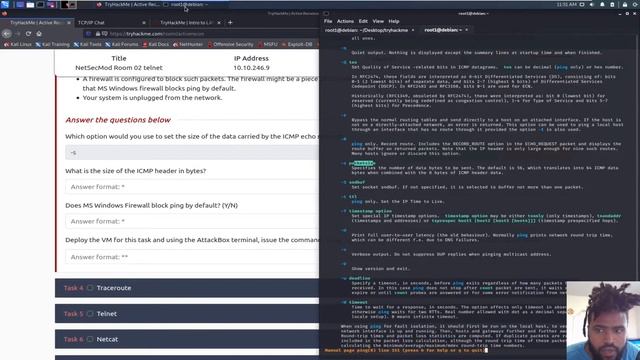Click the ICMP data size answer field
640x360 pixels.
click(x=192, y=153)
